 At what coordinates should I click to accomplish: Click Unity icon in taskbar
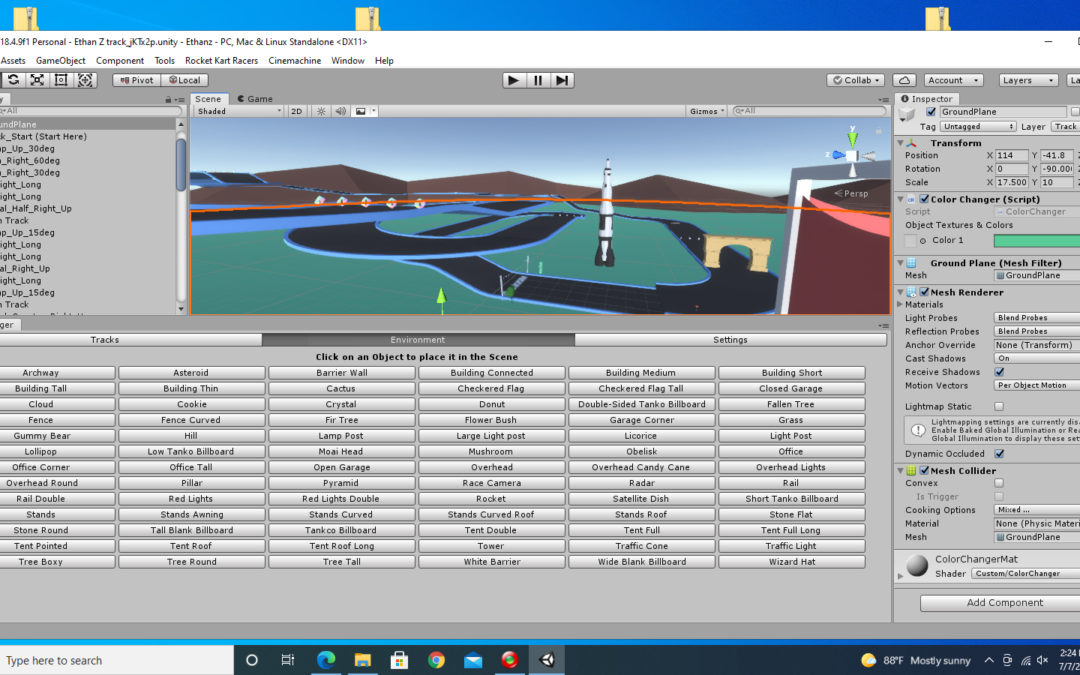tap(547, 660)
